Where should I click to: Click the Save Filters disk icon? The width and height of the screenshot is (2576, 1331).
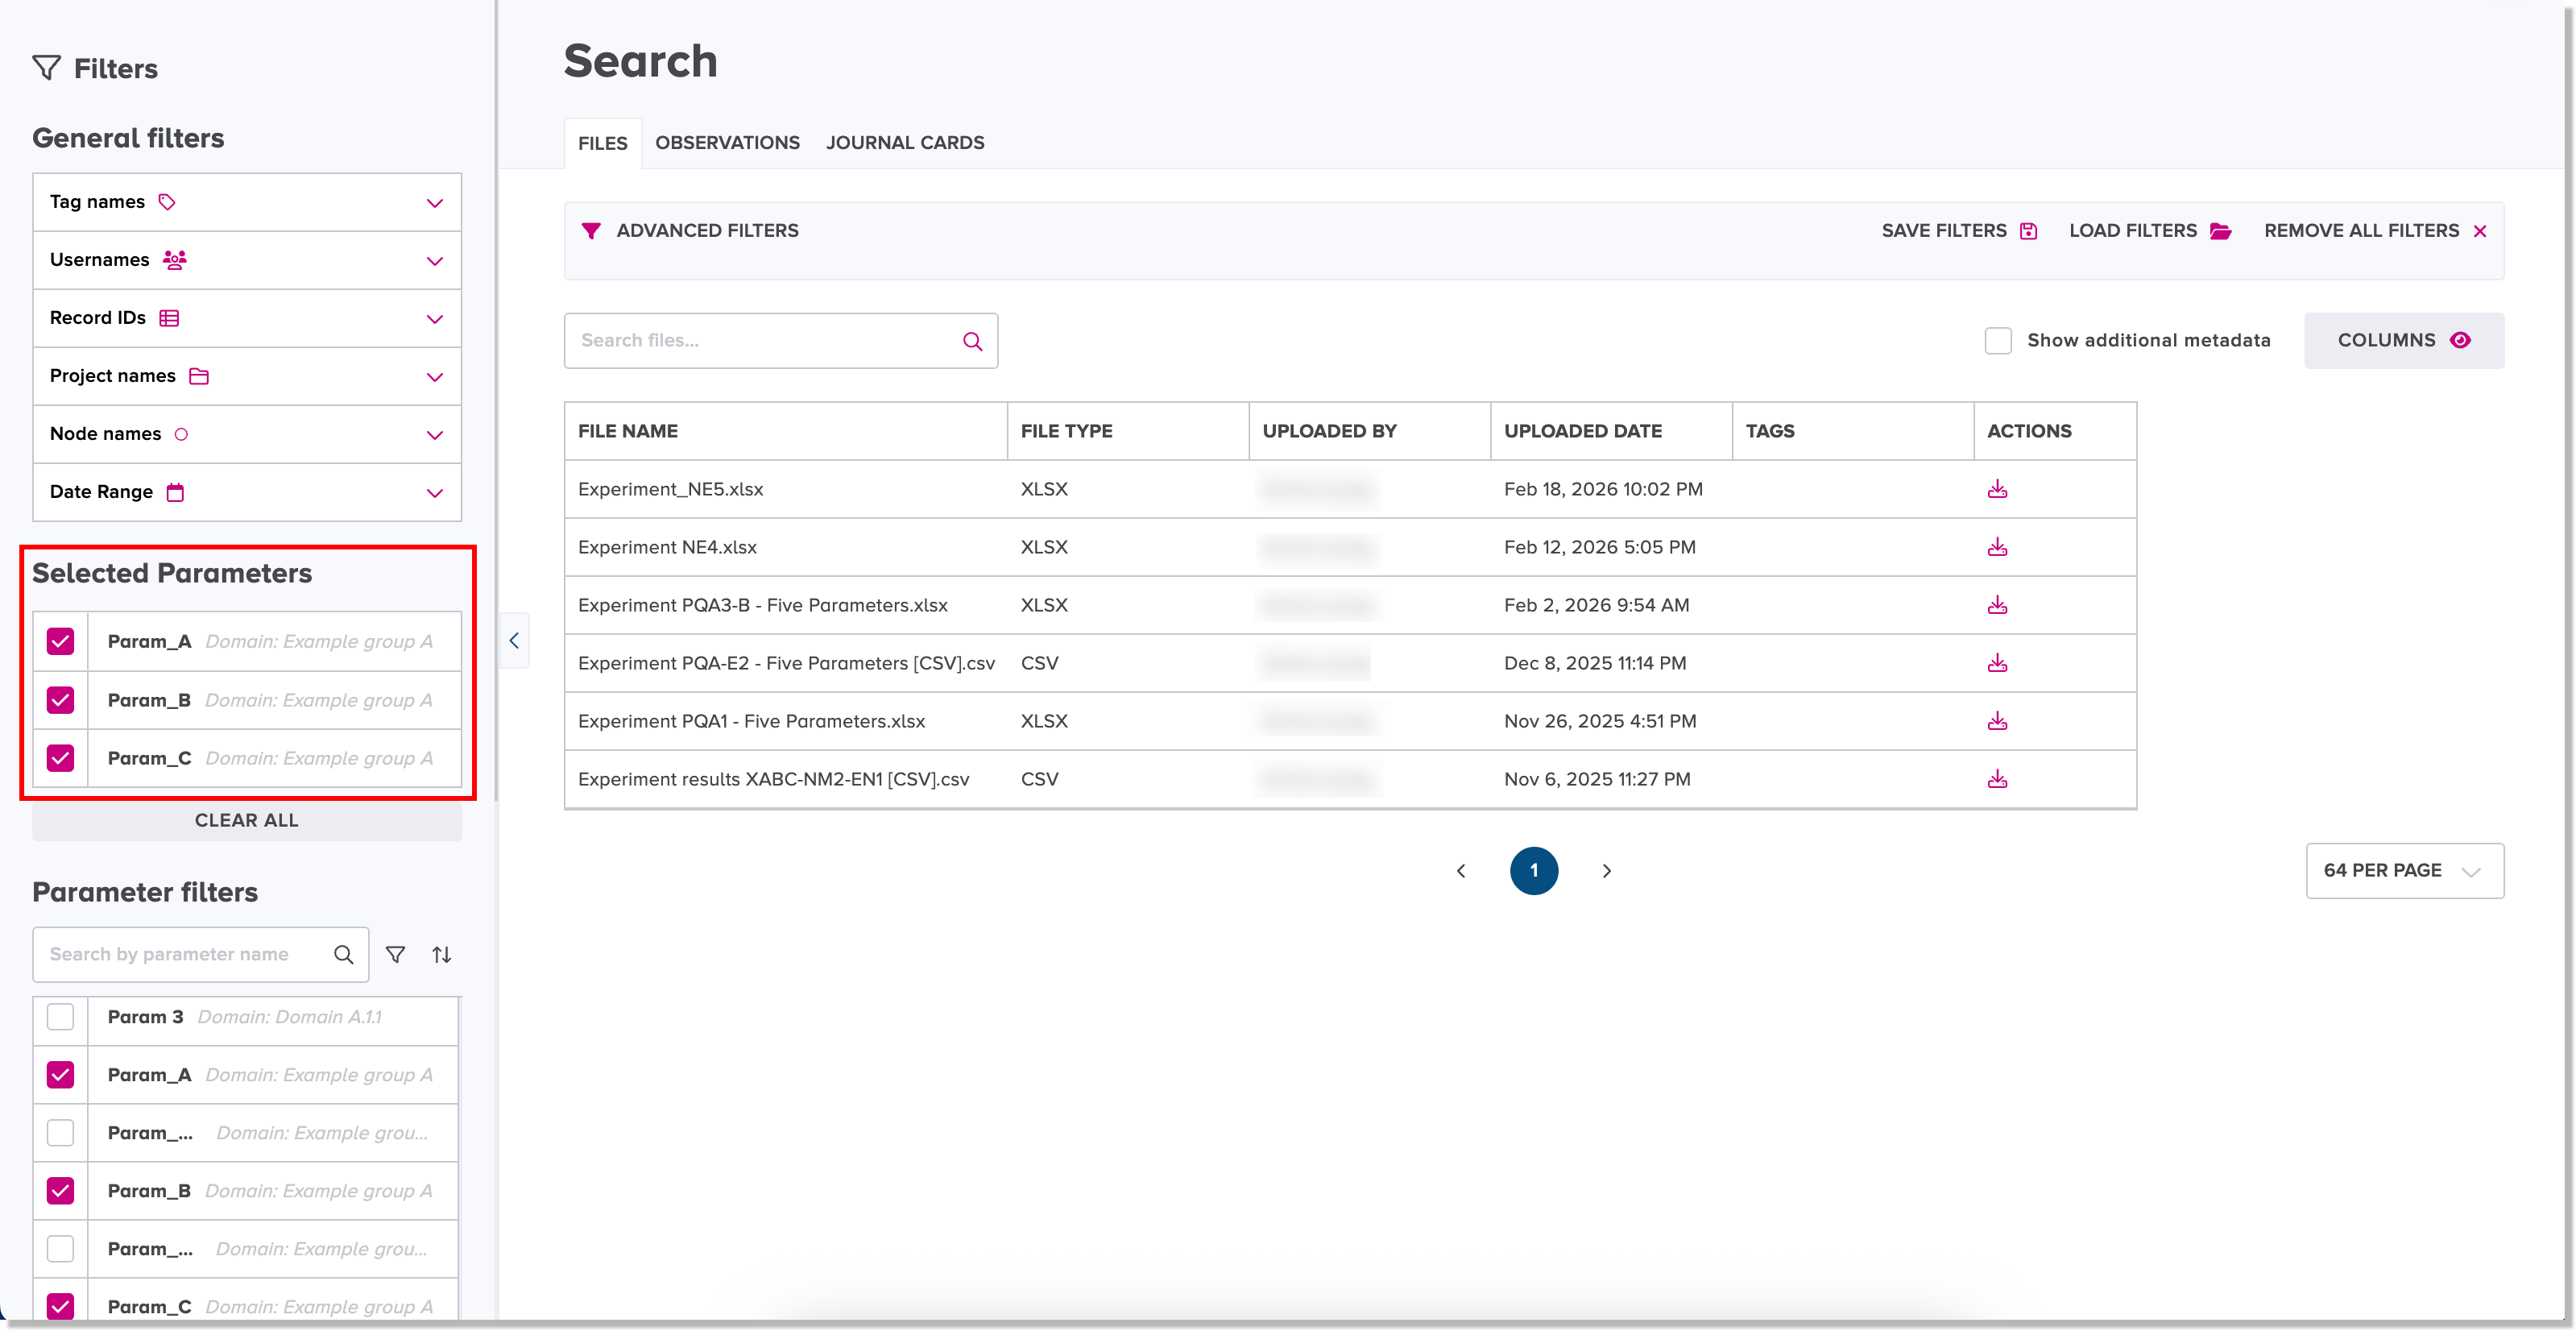pos(2028,231)
